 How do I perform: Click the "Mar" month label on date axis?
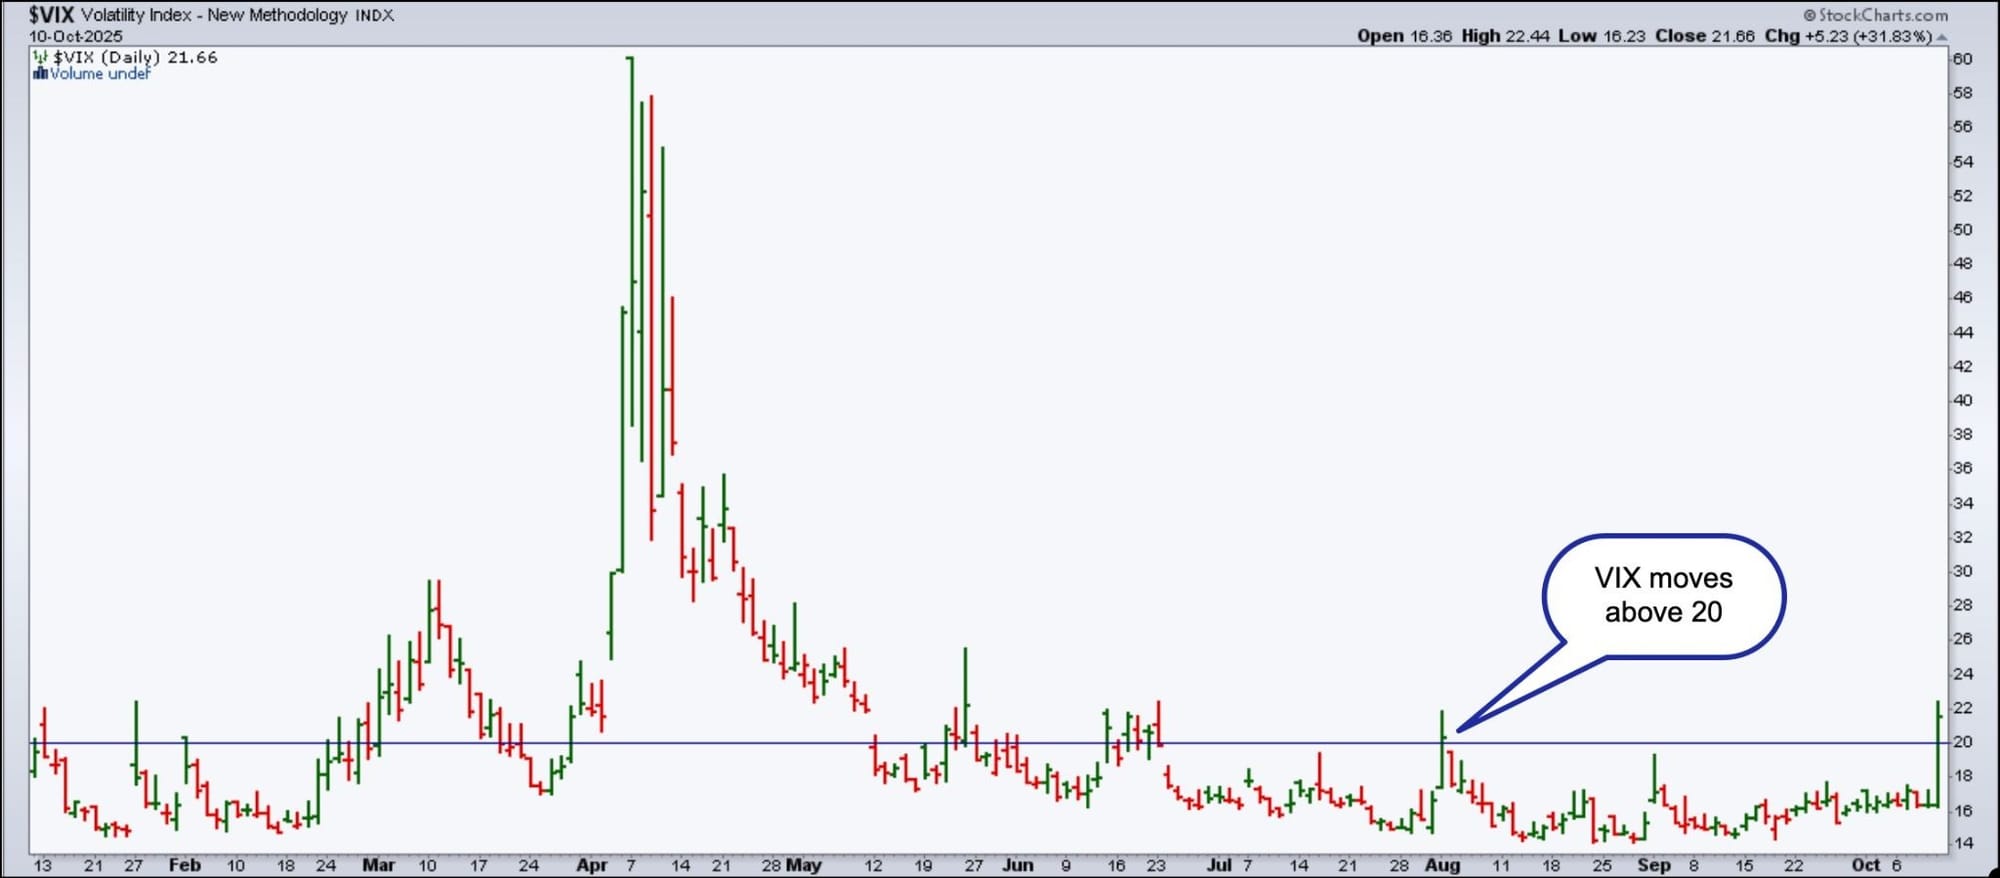(378, 865)
